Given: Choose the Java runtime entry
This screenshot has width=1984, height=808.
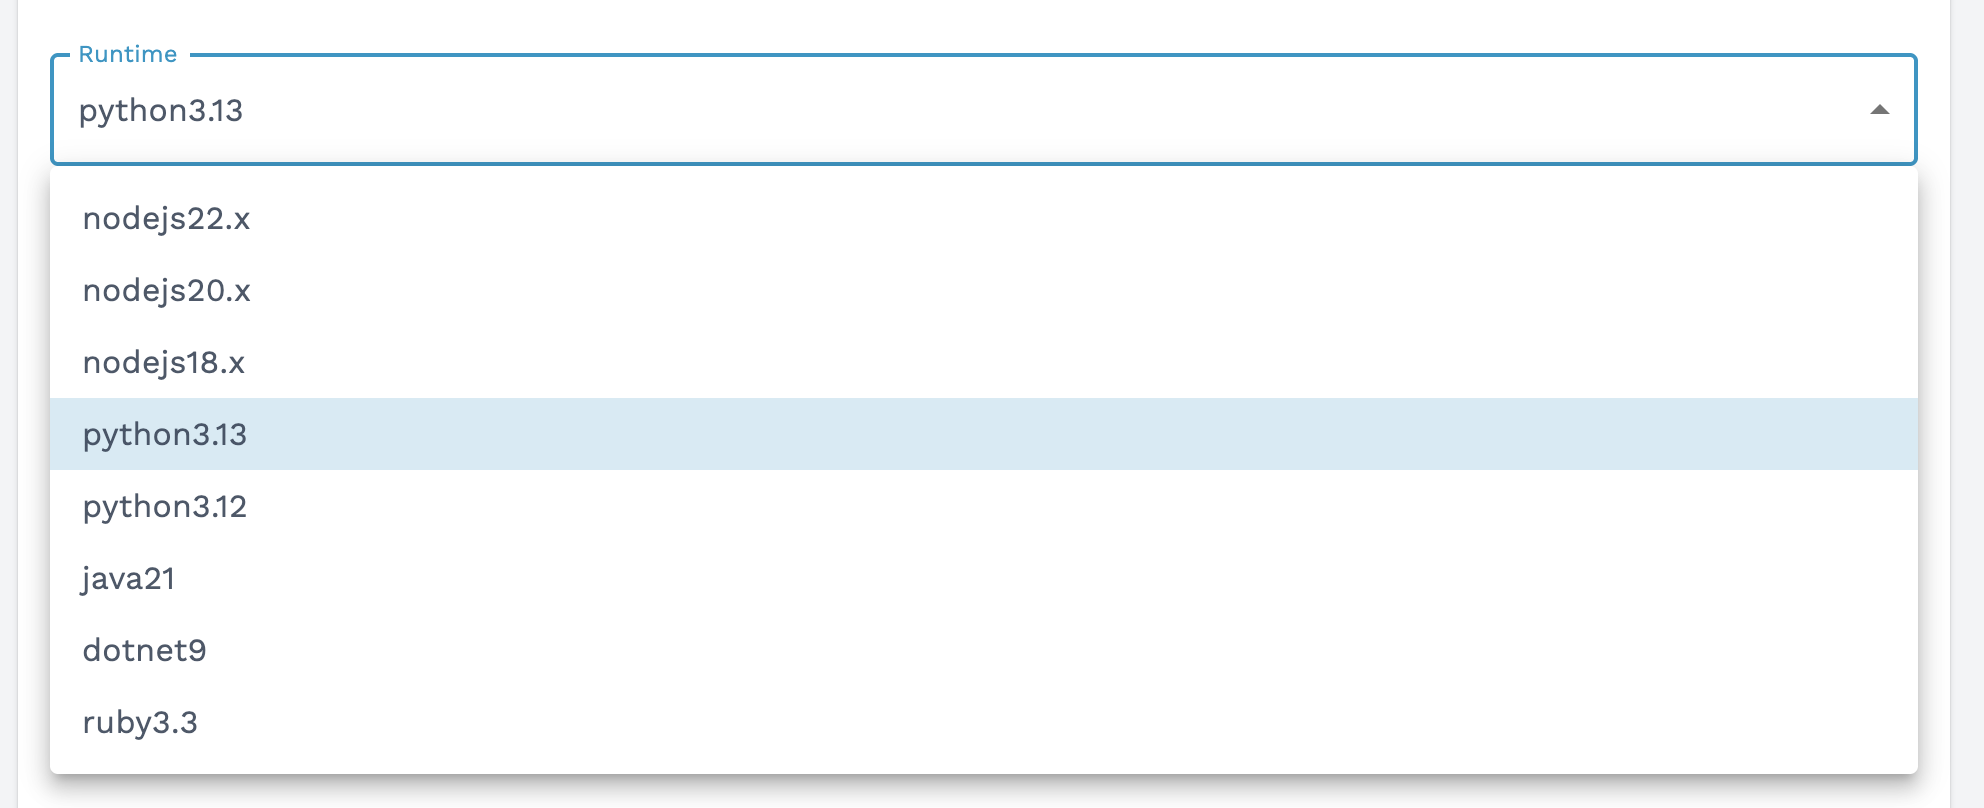Looking at the screenshot, I should coord(128,578).
